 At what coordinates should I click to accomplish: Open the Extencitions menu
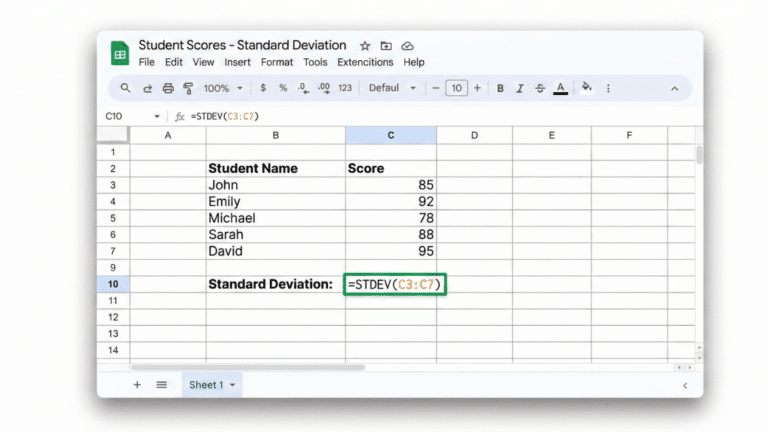(365, 62)
